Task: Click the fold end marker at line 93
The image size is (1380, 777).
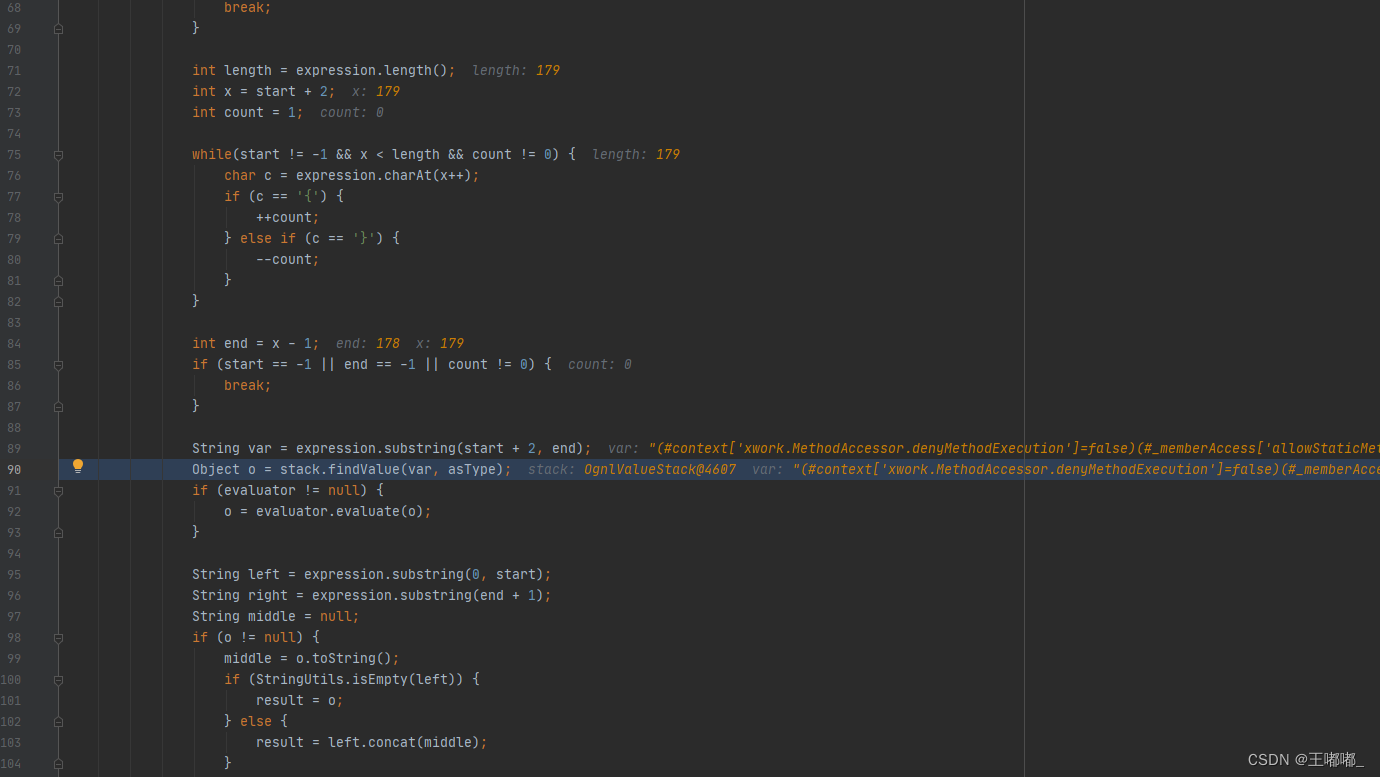Action: [x=58, y=533]
